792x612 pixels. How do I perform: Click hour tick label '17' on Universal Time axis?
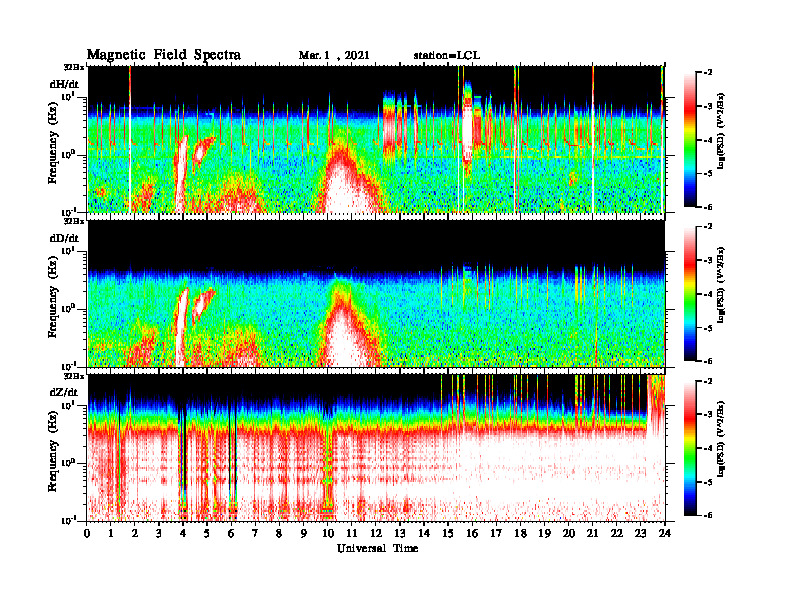tap(496, 533)
